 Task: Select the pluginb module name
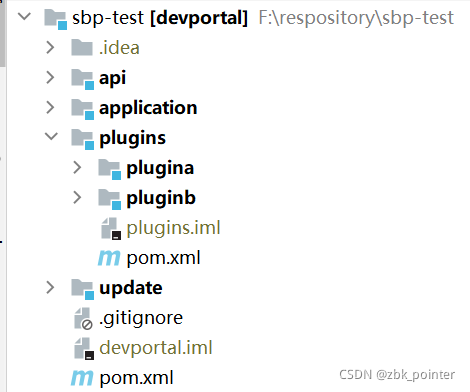click(x=161, y=199)
